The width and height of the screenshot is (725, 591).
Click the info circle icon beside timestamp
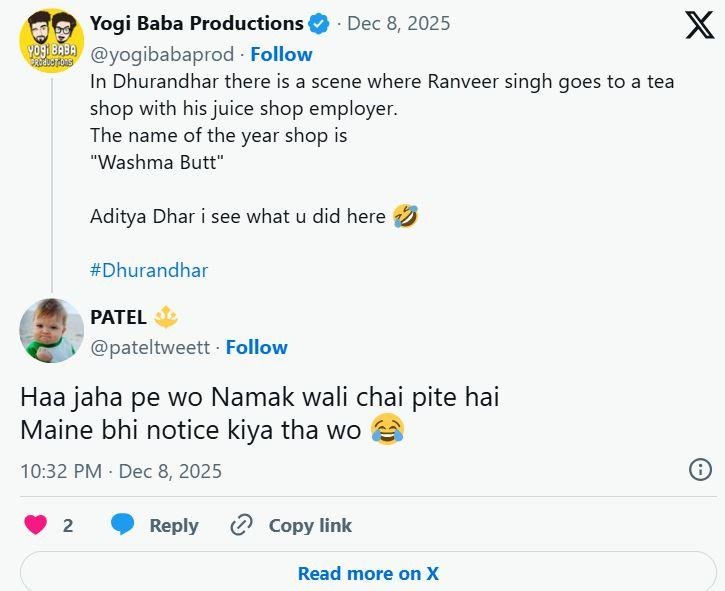(x=701, y=469)
